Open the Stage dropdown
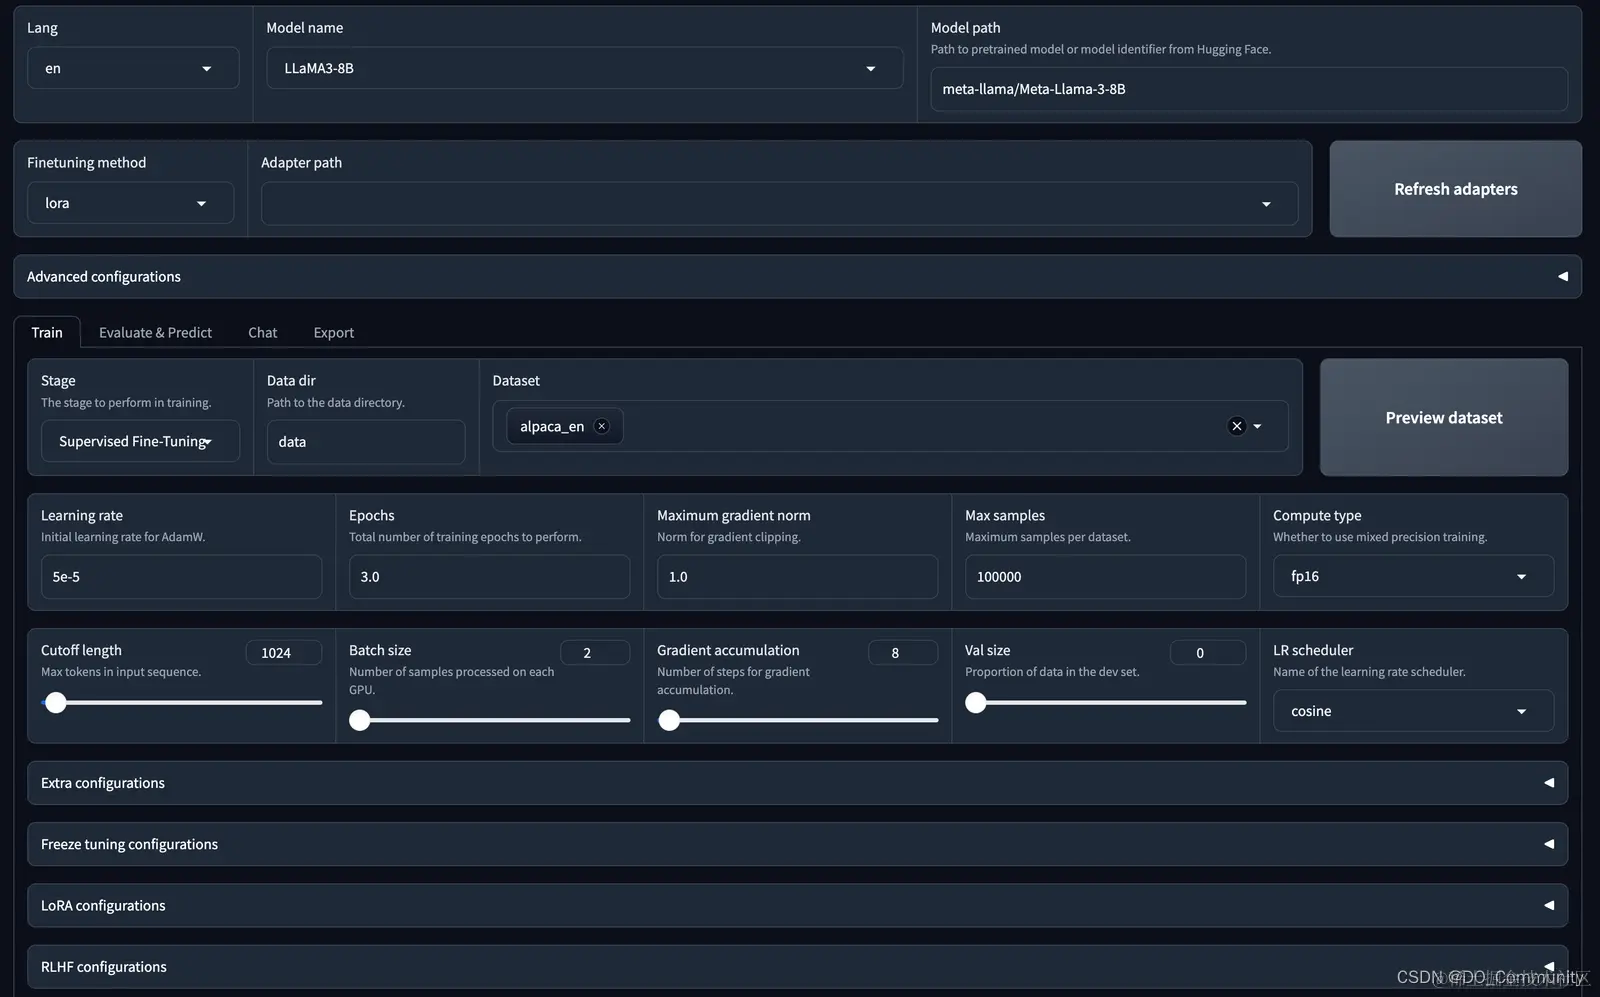This screenshot has height=997, width=1600. [140, 441]
